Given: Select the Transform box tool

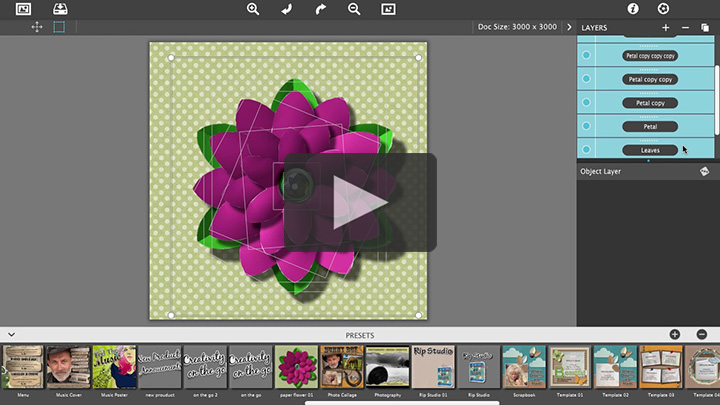Looking at the screenshot, I should 59,27.
